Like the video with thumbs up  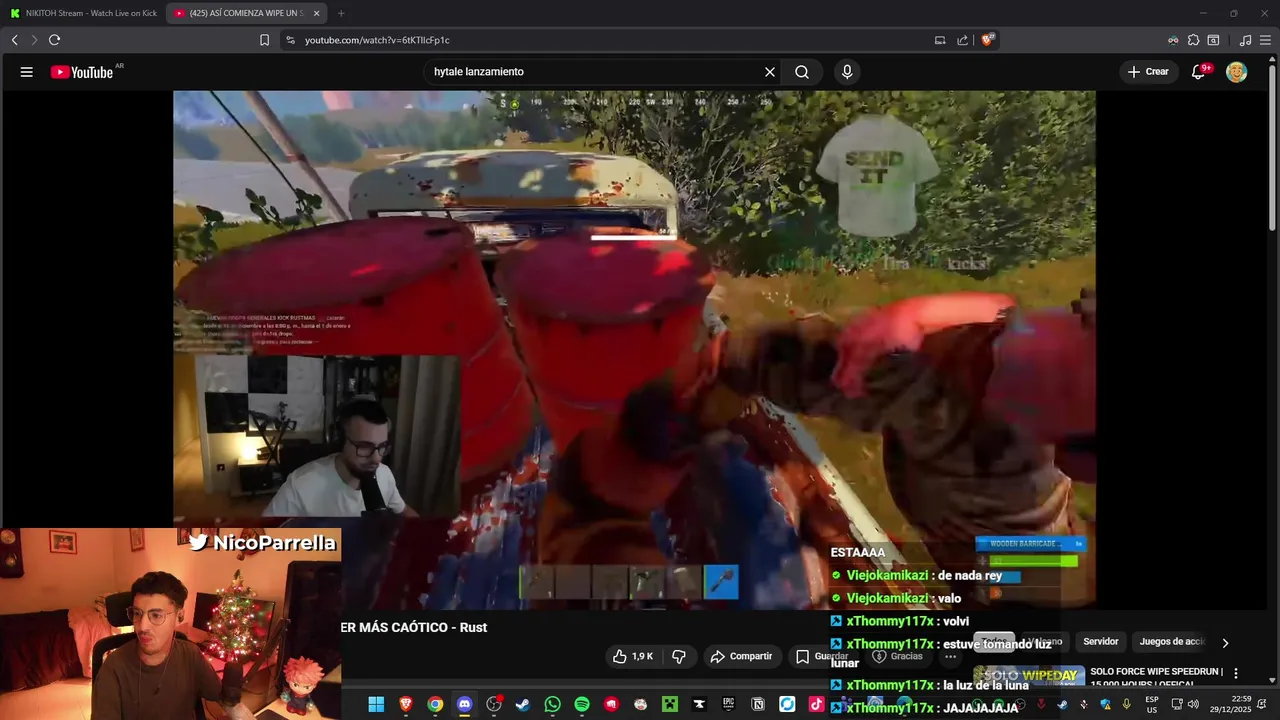click(x=633, y=656)
